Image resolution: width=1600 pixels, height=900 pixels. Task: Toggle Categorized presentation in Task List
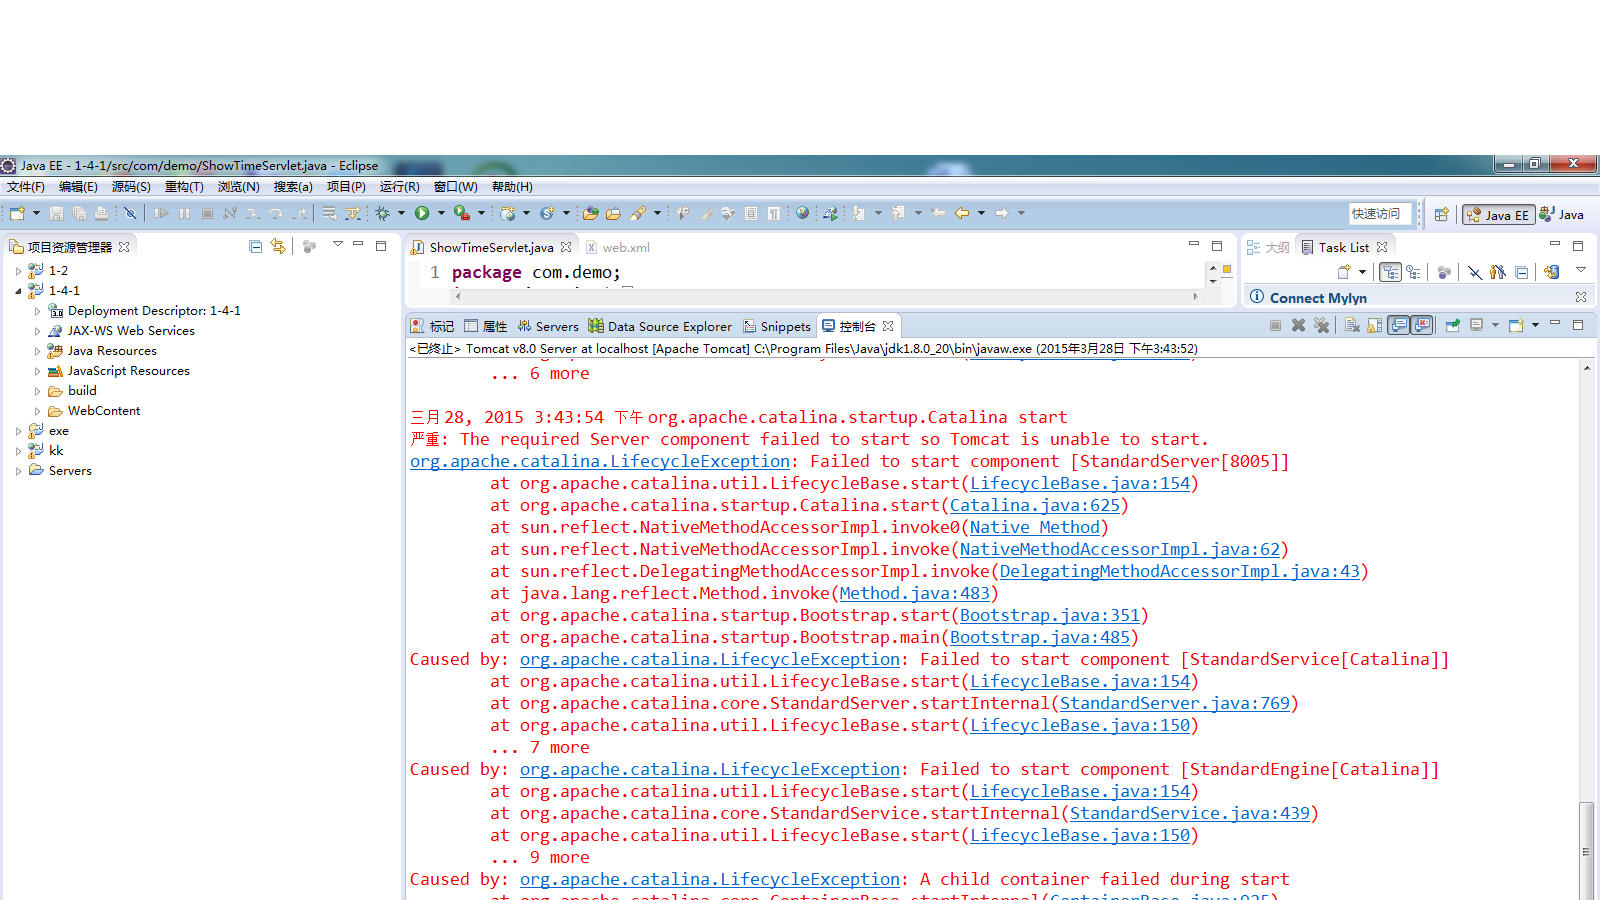pos(1390,272)
